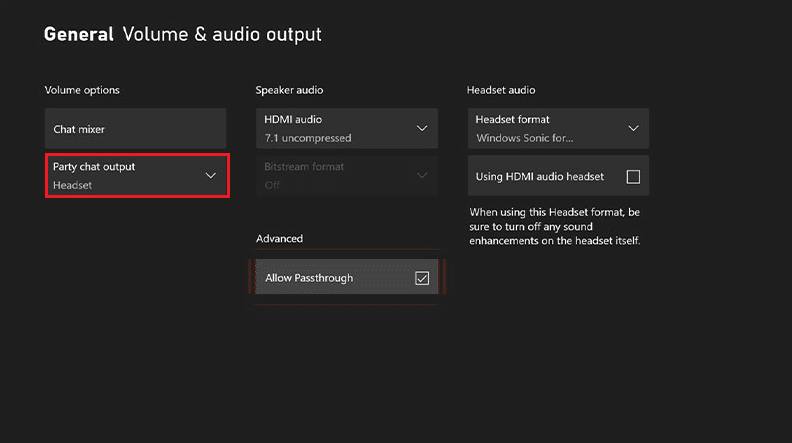Expand the Party chat output dropdown
792x443 pixels.
tap(137, 176)
